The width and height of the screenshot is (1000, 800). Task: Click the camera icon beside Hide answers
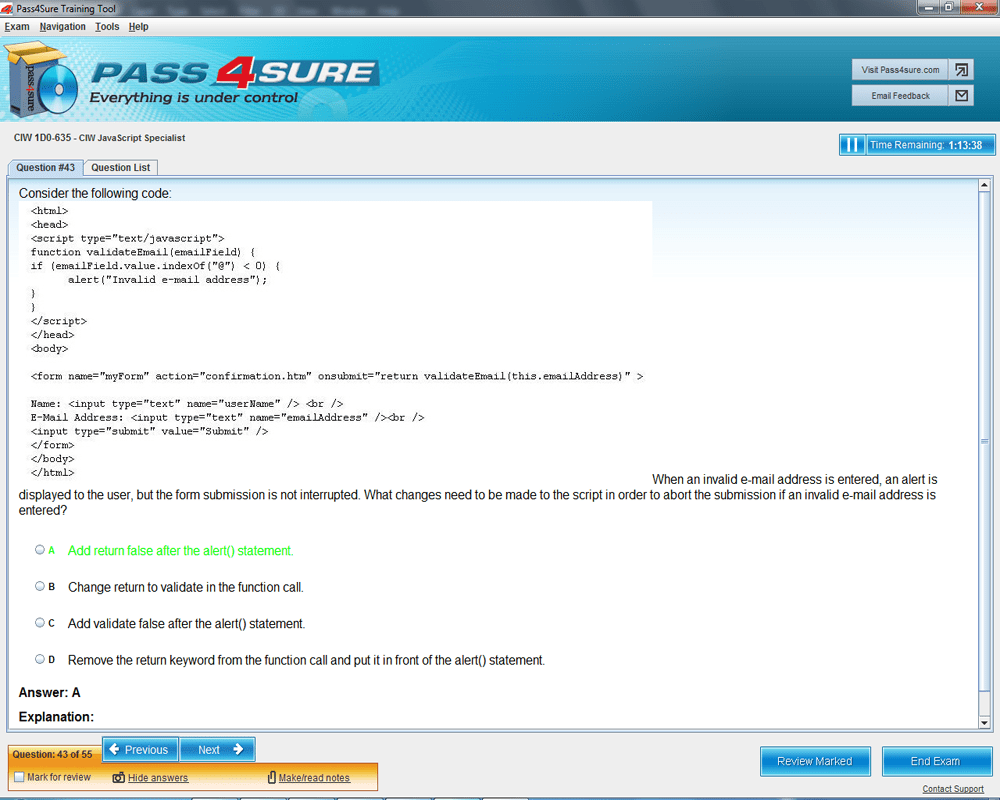tap(119, 778)
